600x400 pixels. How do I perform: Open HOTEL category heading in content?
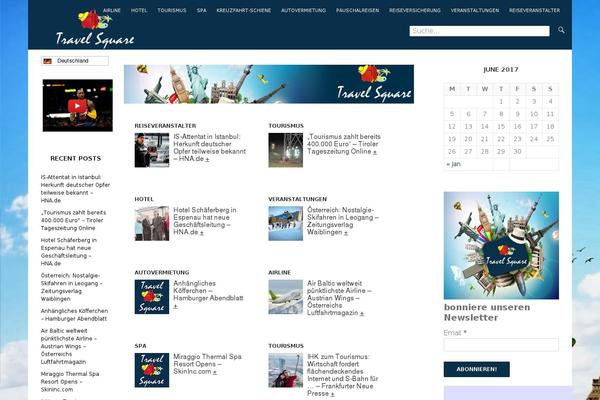(x=144, y=199)
